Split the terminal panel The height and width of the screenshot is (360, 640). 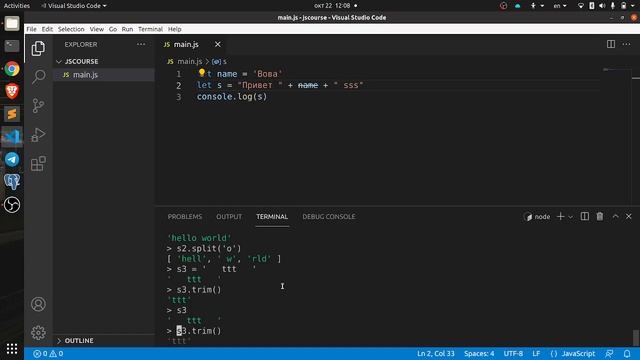[x=584, y=216]
